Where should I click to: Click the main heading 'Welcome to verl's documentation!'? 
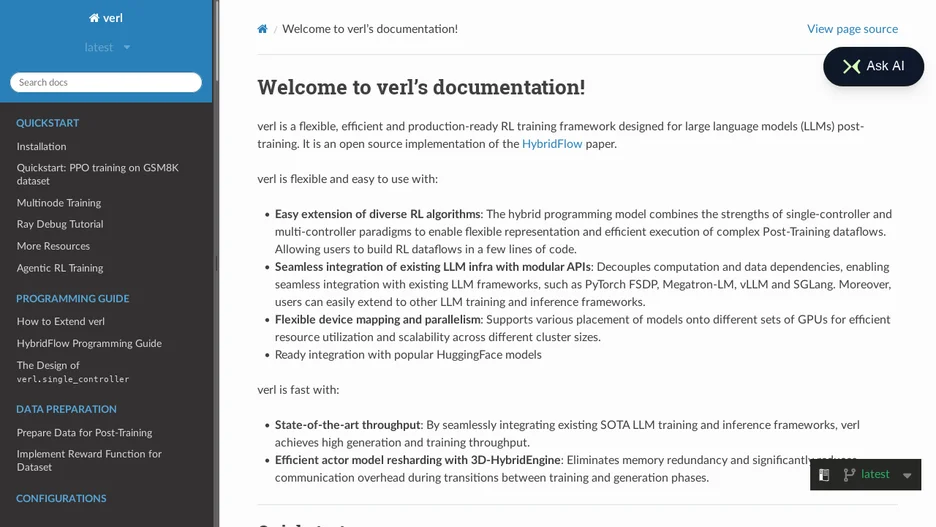[x=421, y=87]
